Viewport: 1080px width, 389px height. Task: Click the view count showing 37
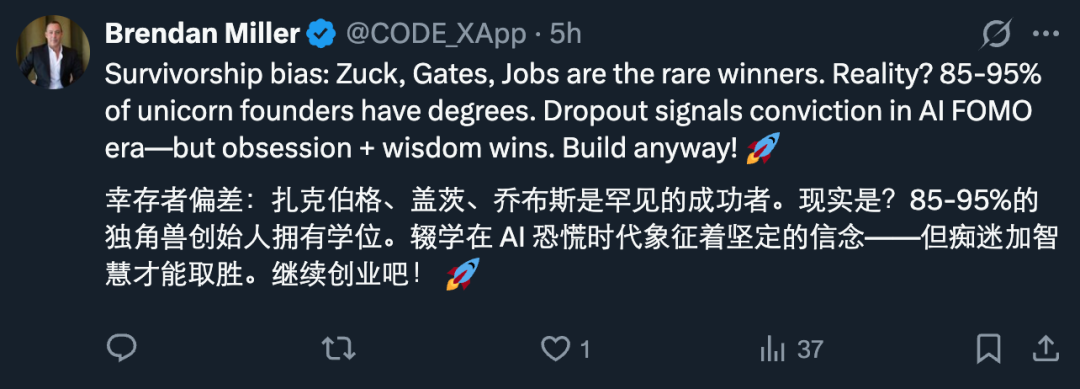pyautogui.click(x=810, y=350)
